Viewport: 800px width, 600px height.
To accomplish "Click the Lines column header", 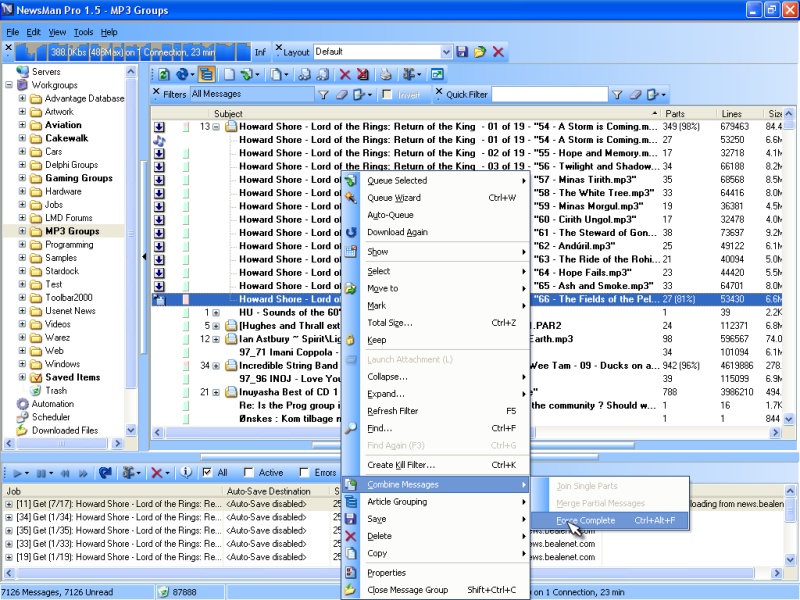I will 740,113.
